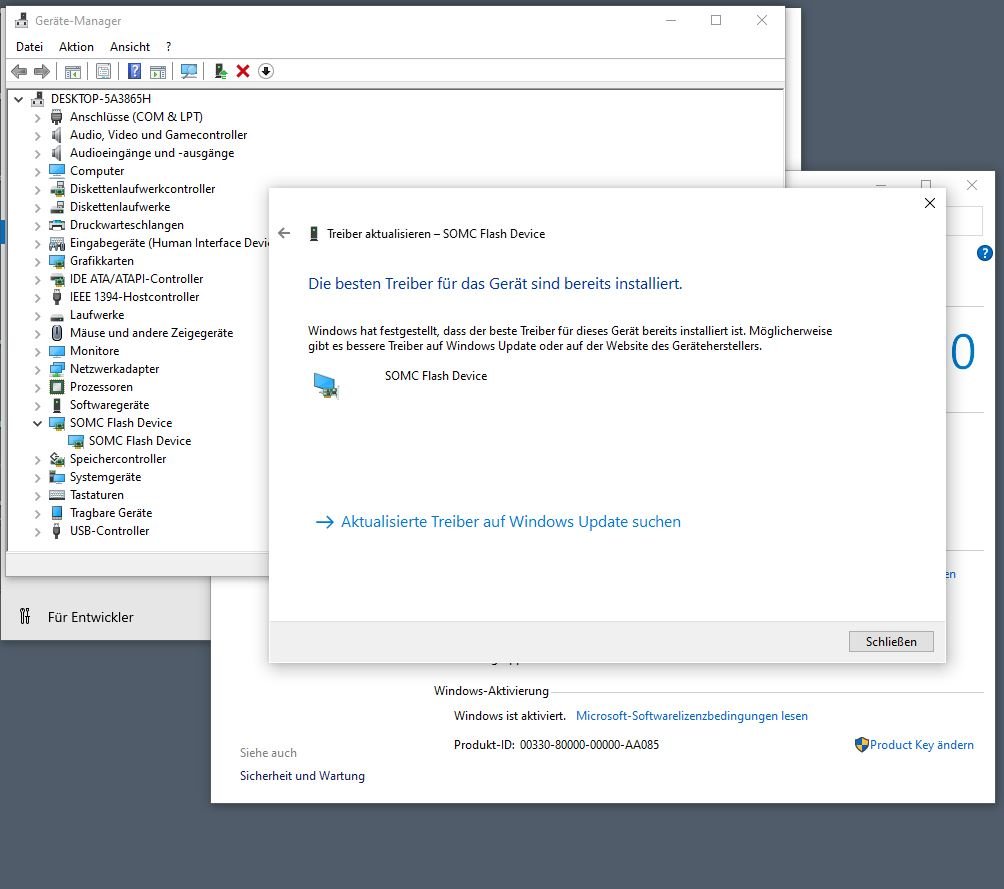
Task: Click the blue help icon in System window
Action: coord(985,253)
